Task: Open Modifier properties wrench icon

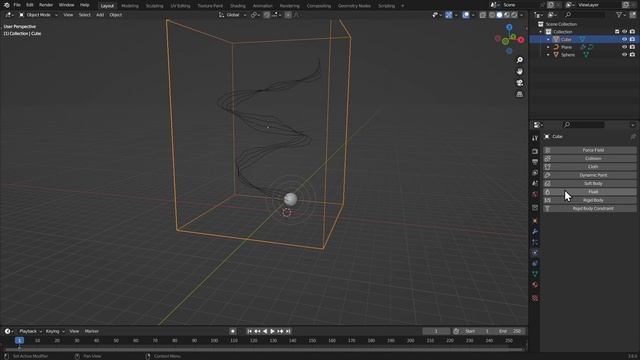Action: [x=535, y=231]
